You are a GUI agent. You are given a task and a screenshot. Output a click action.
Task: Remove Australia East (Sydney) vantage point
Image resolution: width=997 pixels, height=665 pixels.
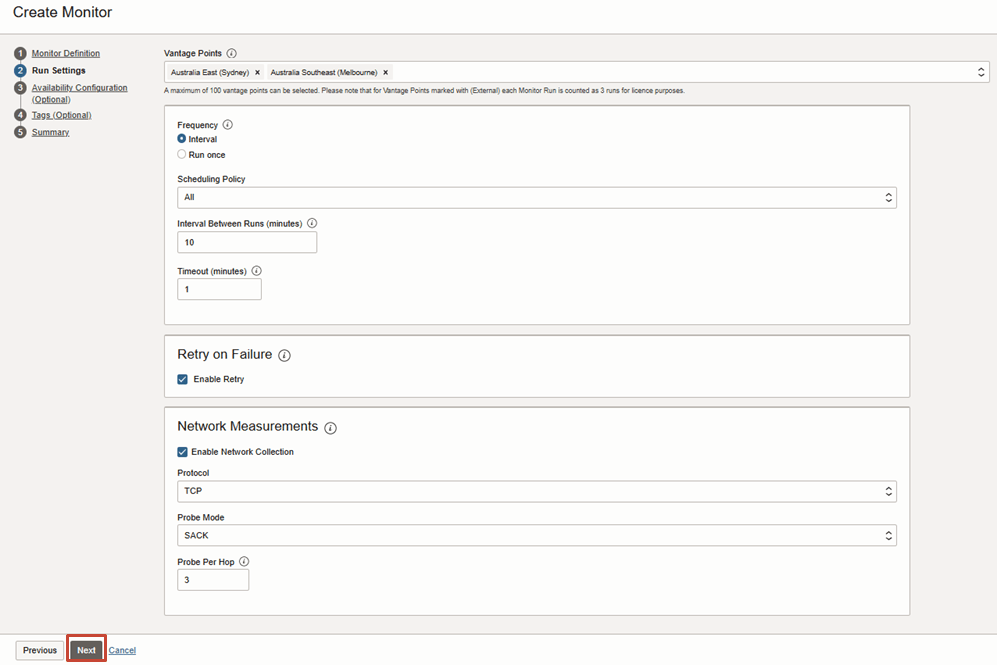tap(257, 73)
